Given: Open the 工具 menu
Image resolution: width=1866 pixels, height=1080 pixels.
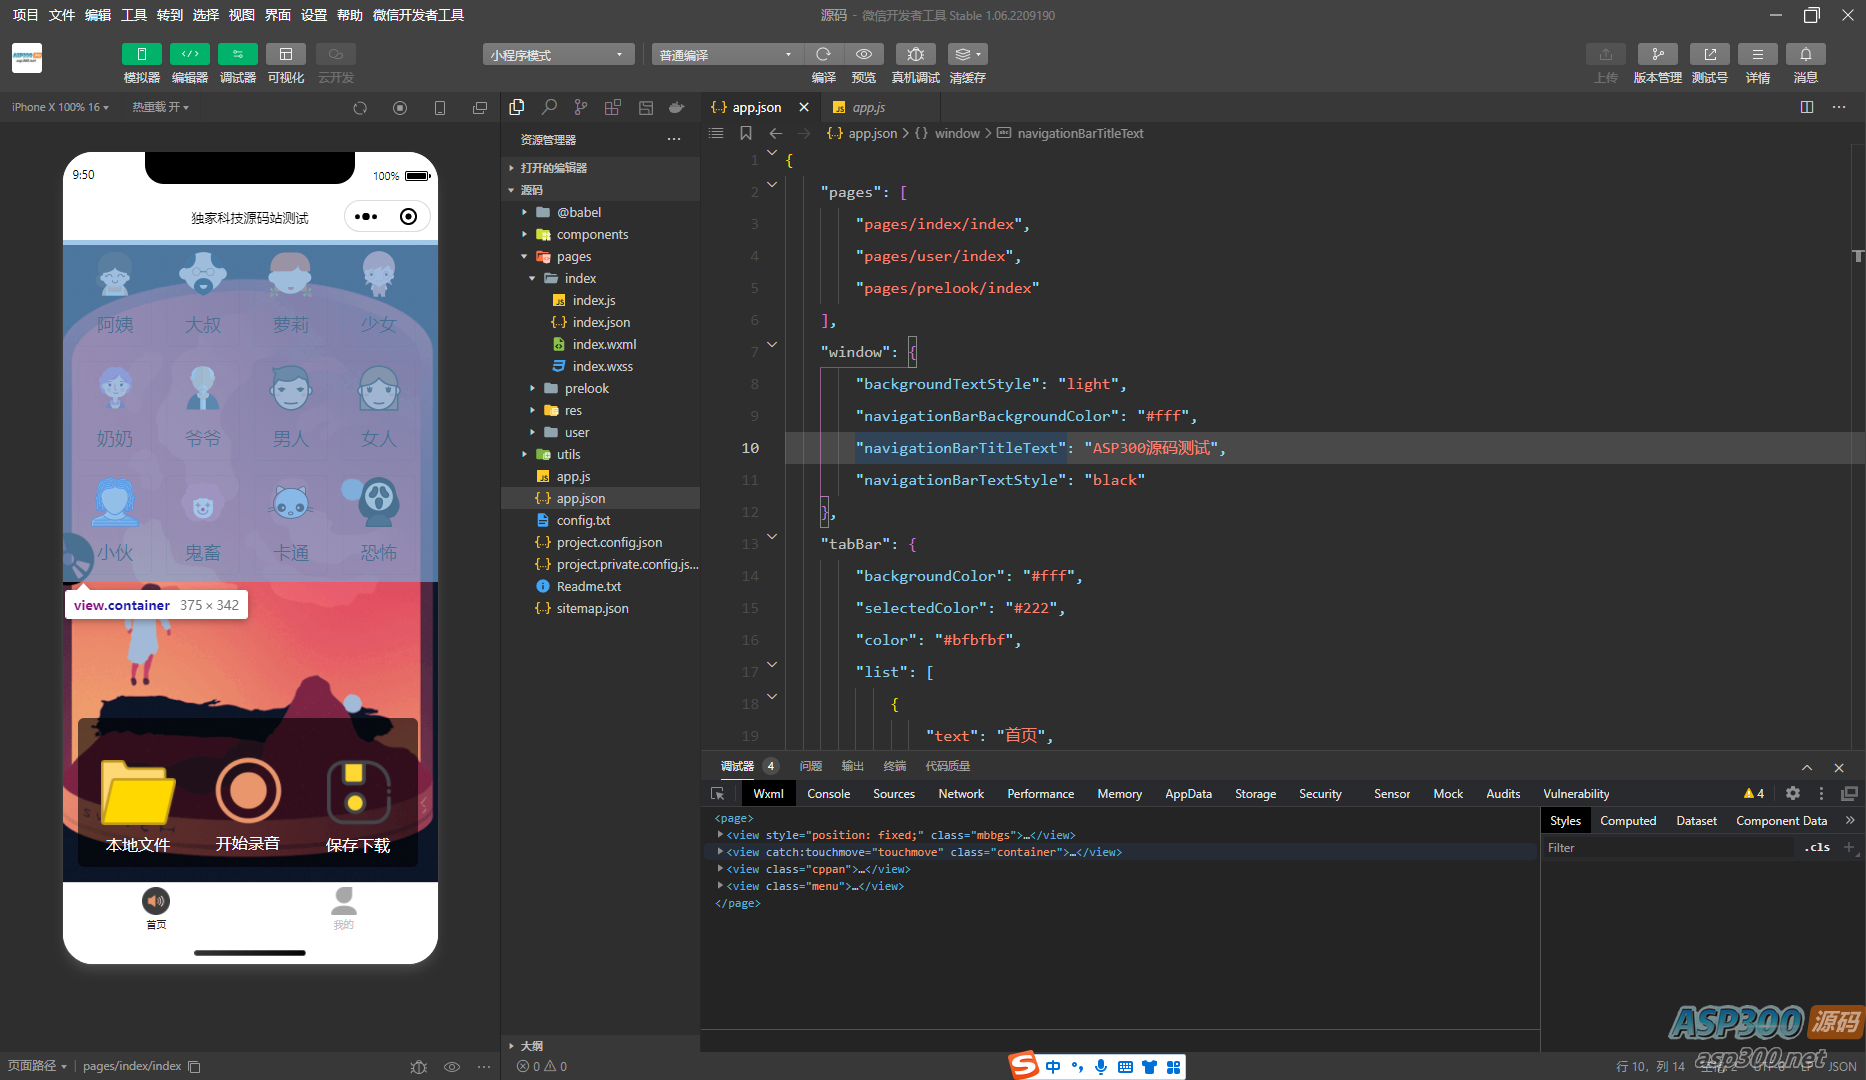Looking at the screenshot, I should click(x=134, y=15).
